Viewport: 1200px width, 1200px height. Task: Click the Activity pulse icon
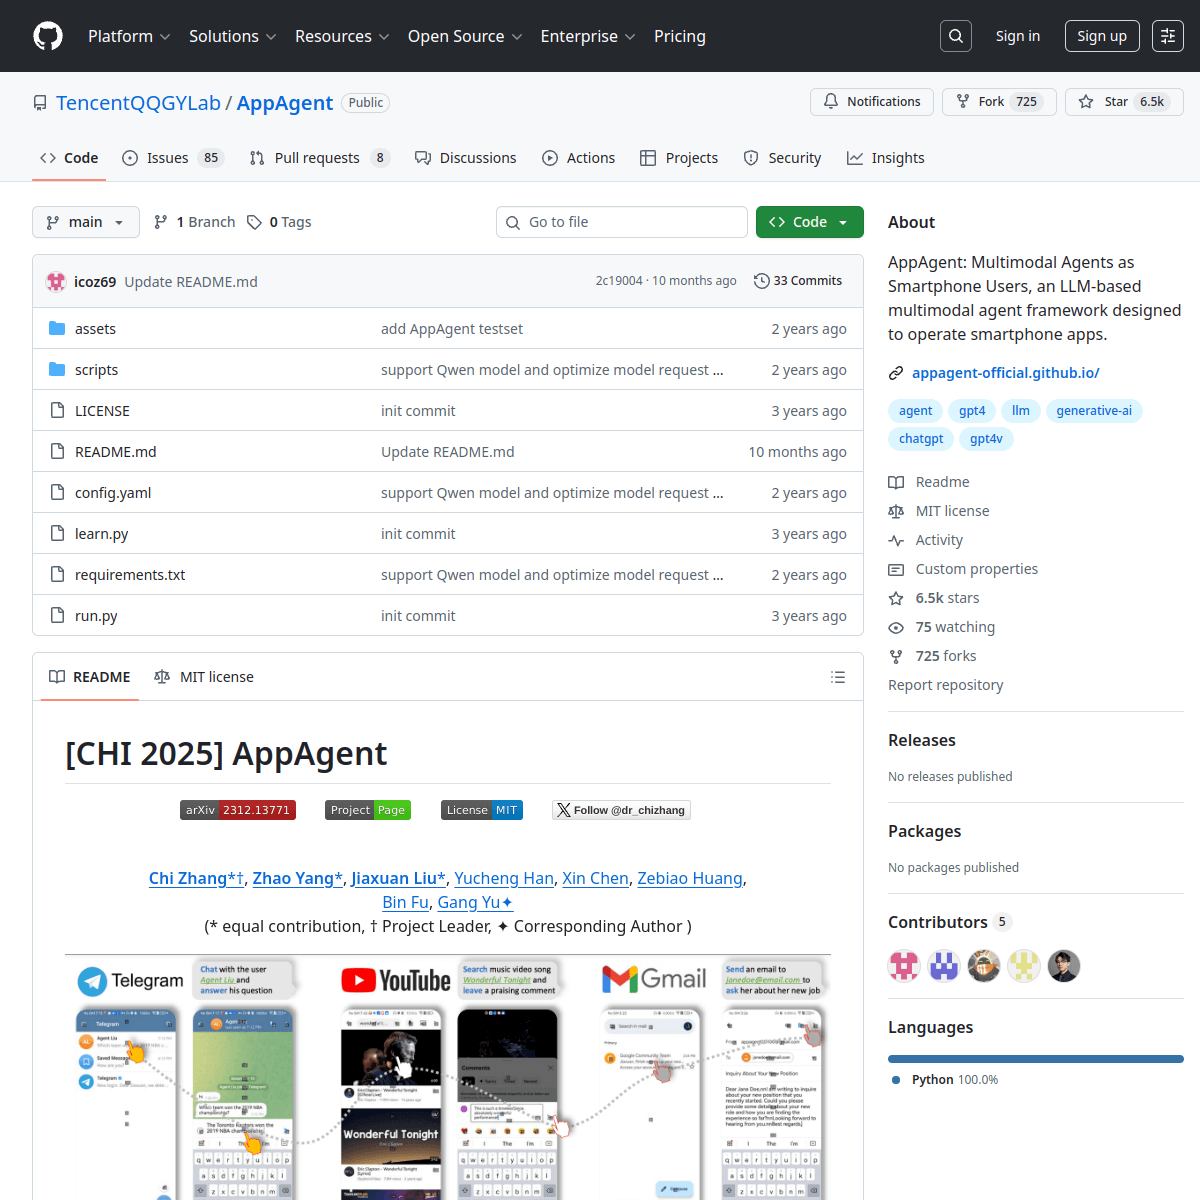[x=896, y=540]
